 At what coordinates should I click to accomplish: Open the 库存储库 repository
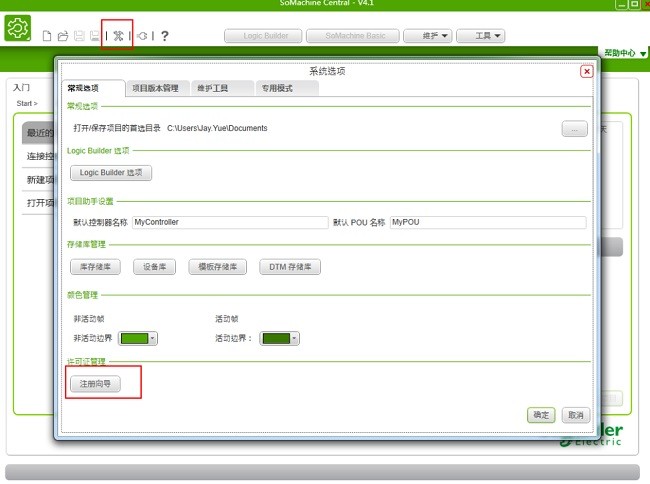pos(95,267)
